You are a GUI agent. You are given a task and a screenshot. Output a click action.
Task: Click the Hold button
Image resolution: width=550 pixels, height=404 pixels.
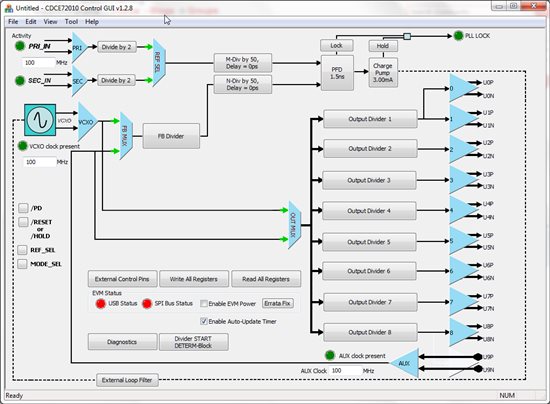point(383,46)
